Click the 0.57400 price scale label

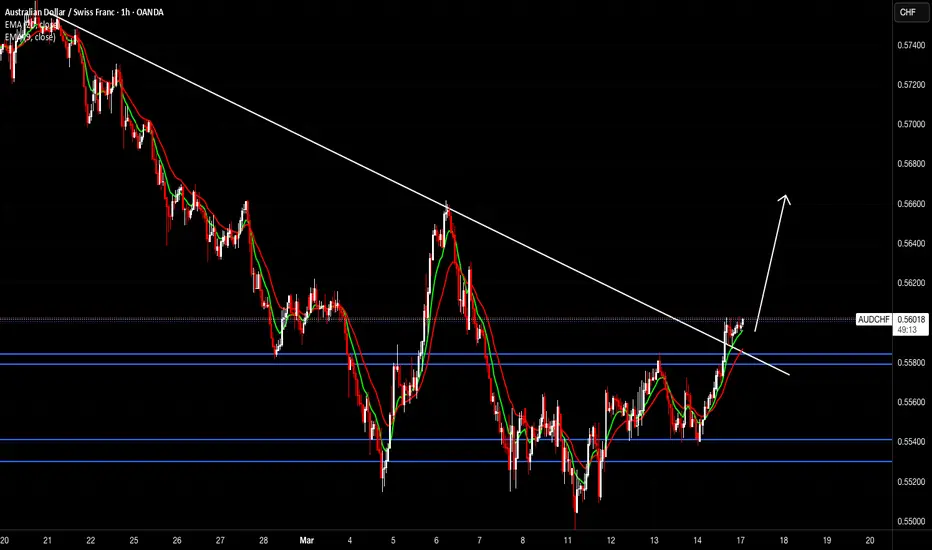(911, 45)
